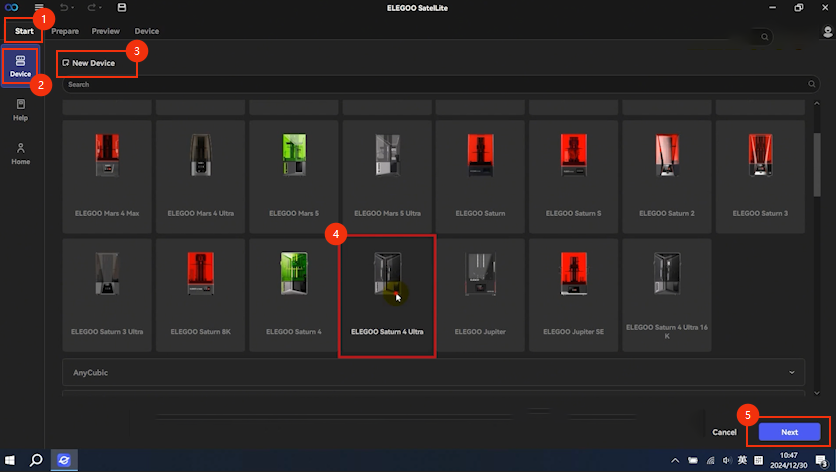Open the volume tray icon
The height and width of the screenshot is (472, 836).
727,460
